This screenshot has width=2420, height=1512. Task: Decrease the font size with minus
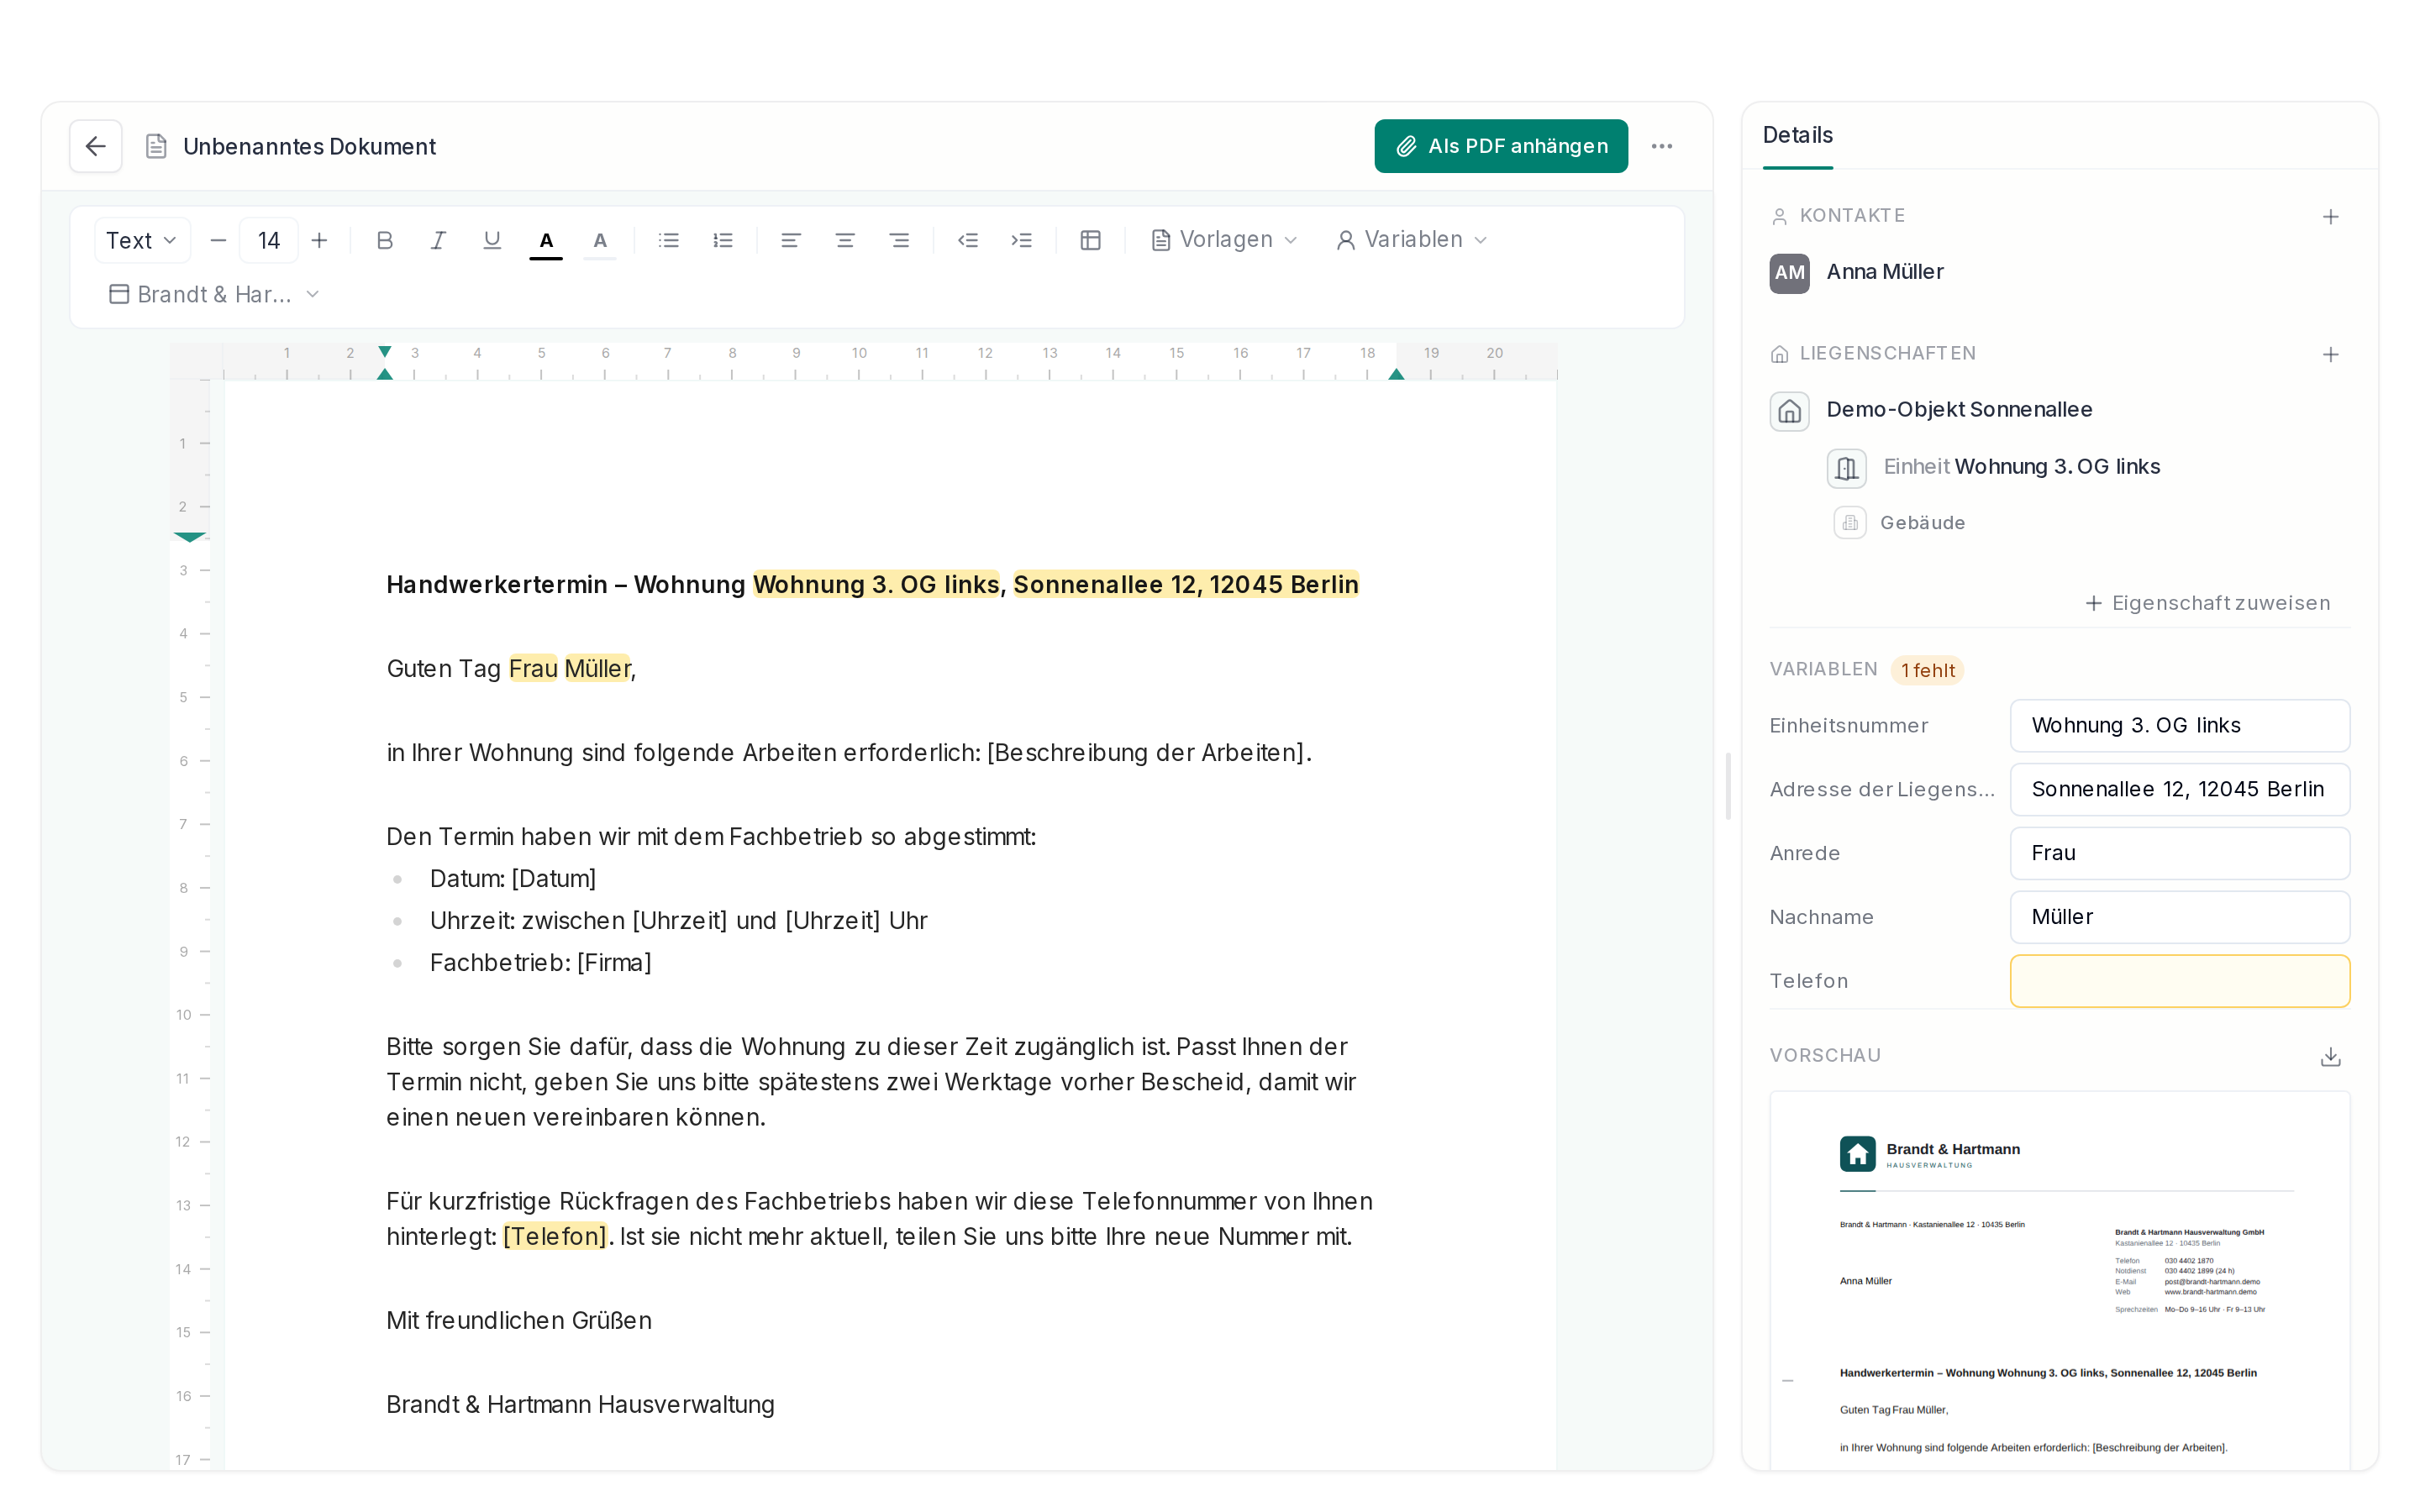coord(218,240)
